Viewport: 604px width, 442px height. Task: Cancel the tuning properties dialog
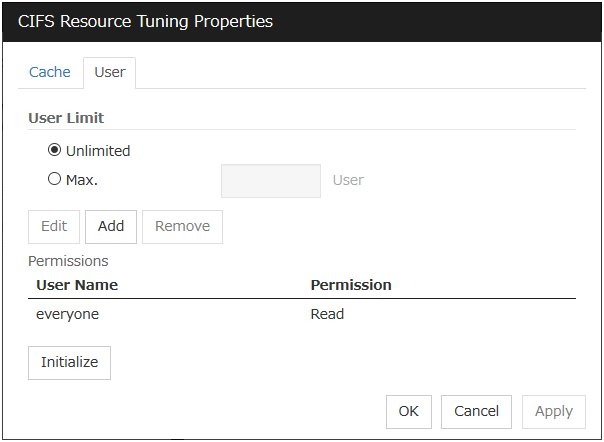(x=476, y=411)
